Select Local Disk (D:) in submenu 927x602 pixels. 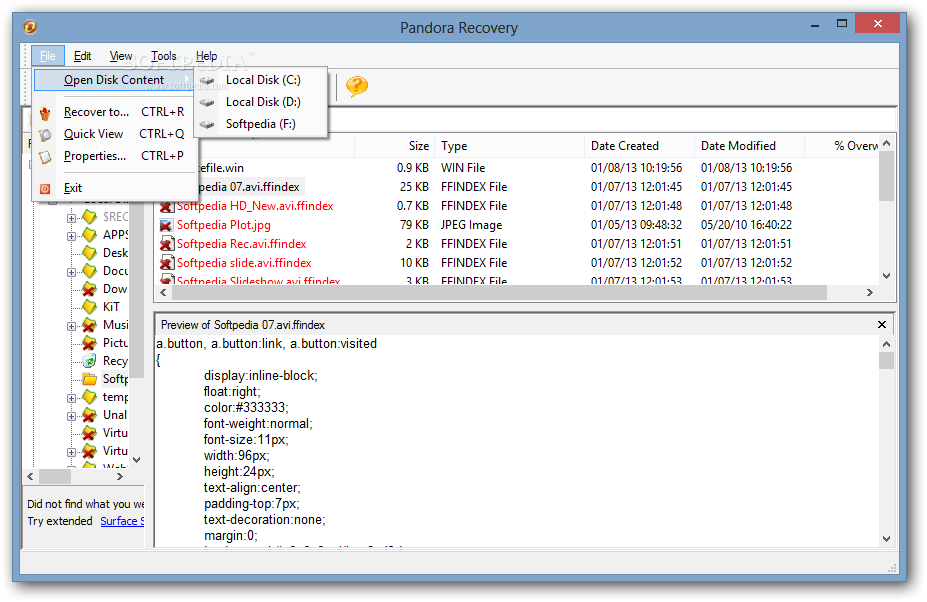click(x=261, y=102)
